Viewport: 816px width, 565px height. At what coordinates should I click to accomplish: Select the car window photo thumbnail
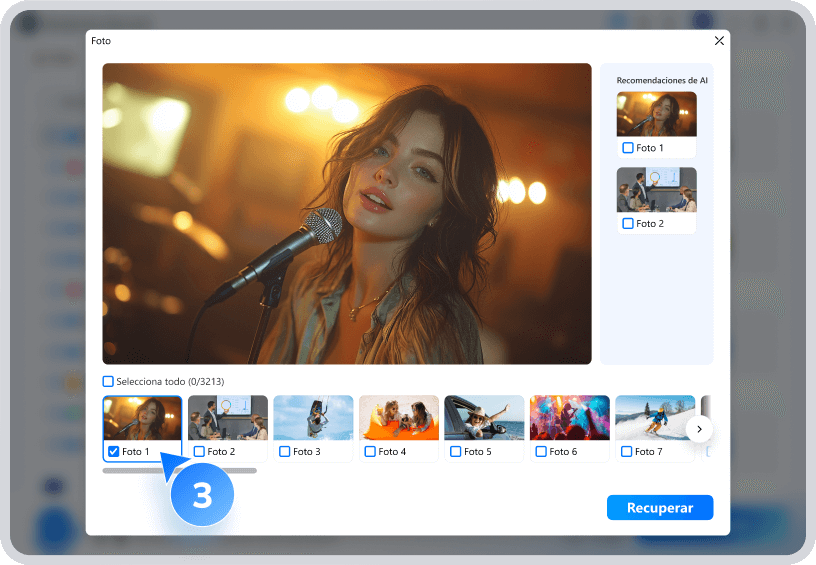484,418
